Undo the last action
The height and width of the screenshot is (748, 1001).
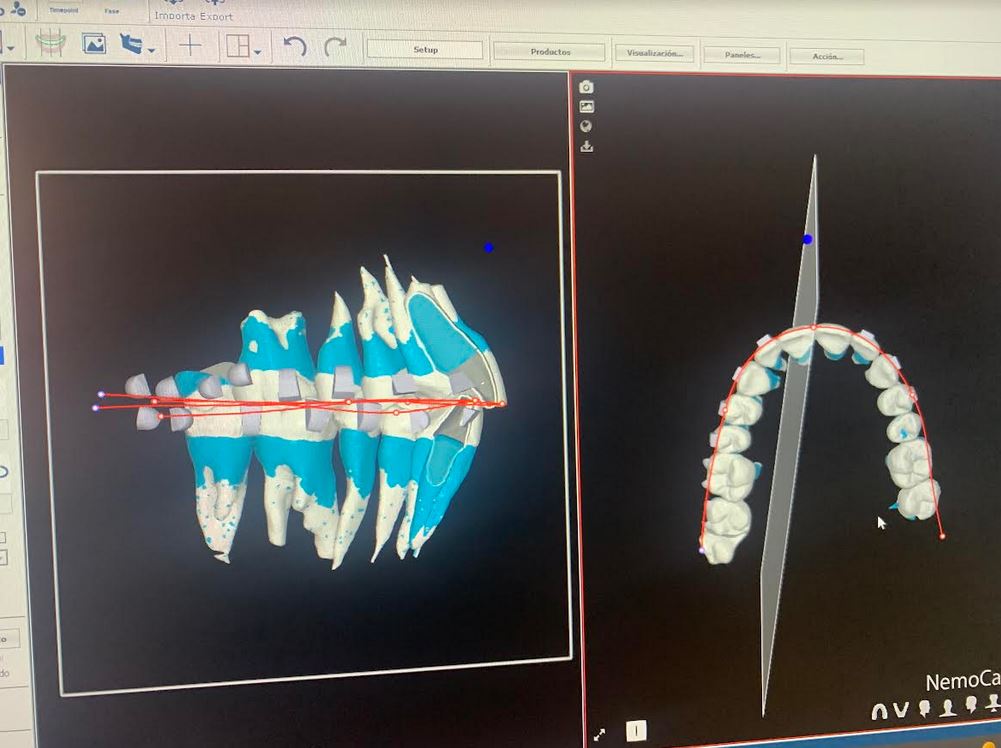(x=295, y=46)
